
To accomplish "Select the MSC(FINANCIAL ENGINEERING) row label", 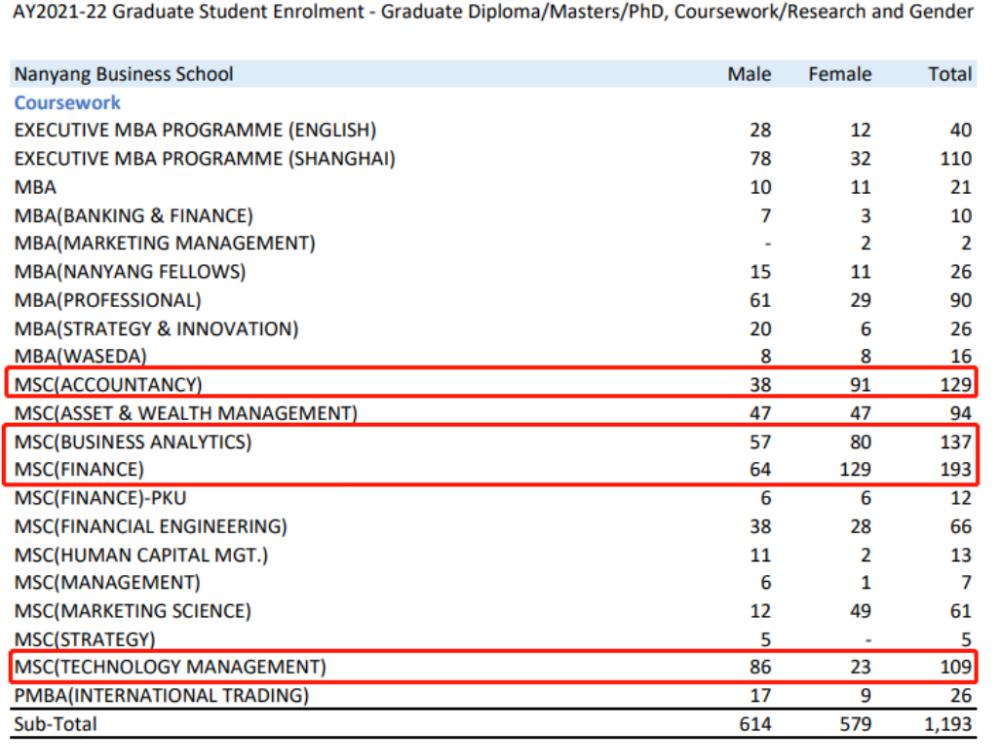I will tap(150, 526).
